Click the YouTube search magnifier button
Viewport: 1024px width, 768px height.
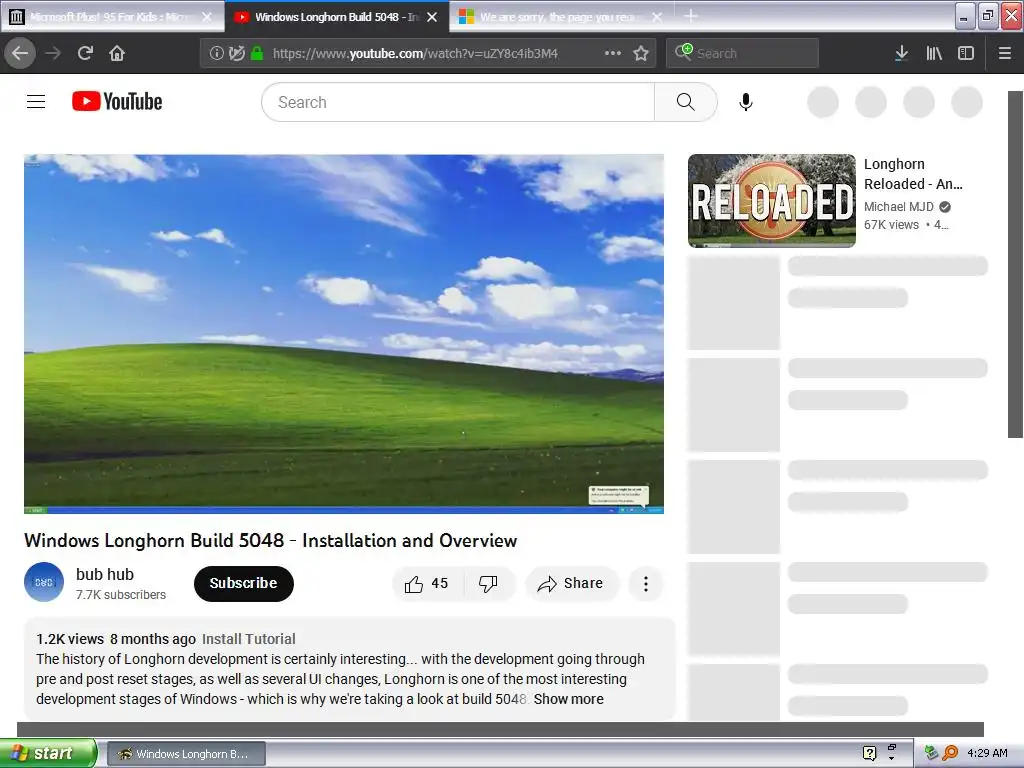(x=685, y=102)
